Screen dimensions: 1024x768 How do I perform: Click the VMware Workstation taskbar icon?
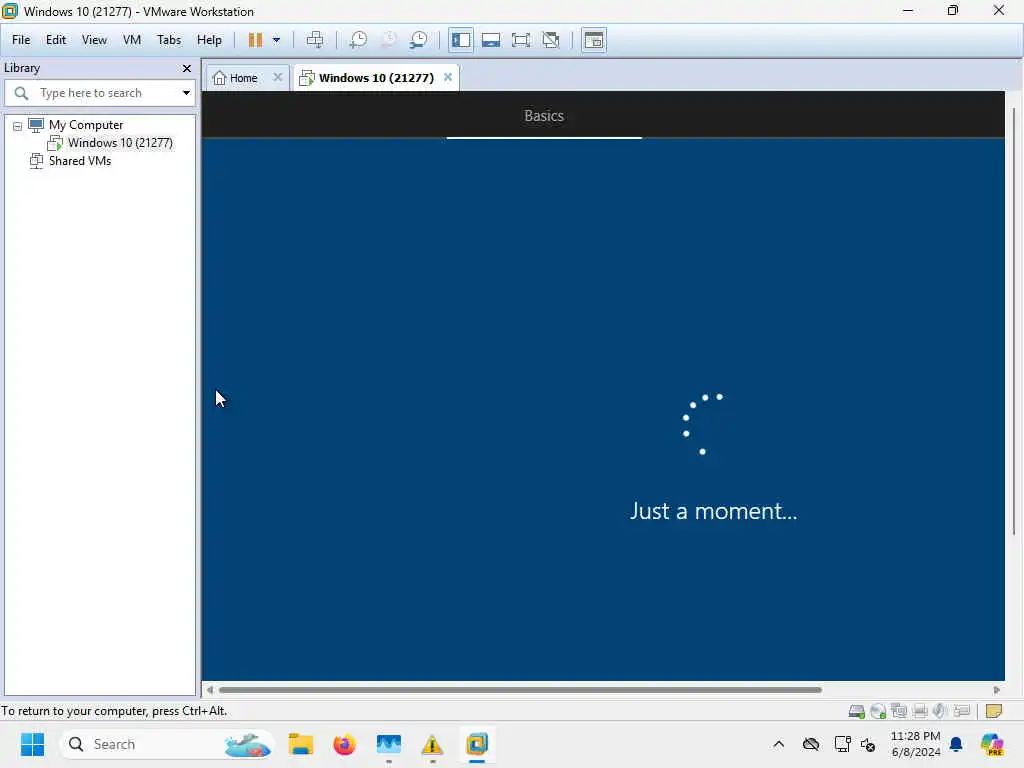click(477, 744)
